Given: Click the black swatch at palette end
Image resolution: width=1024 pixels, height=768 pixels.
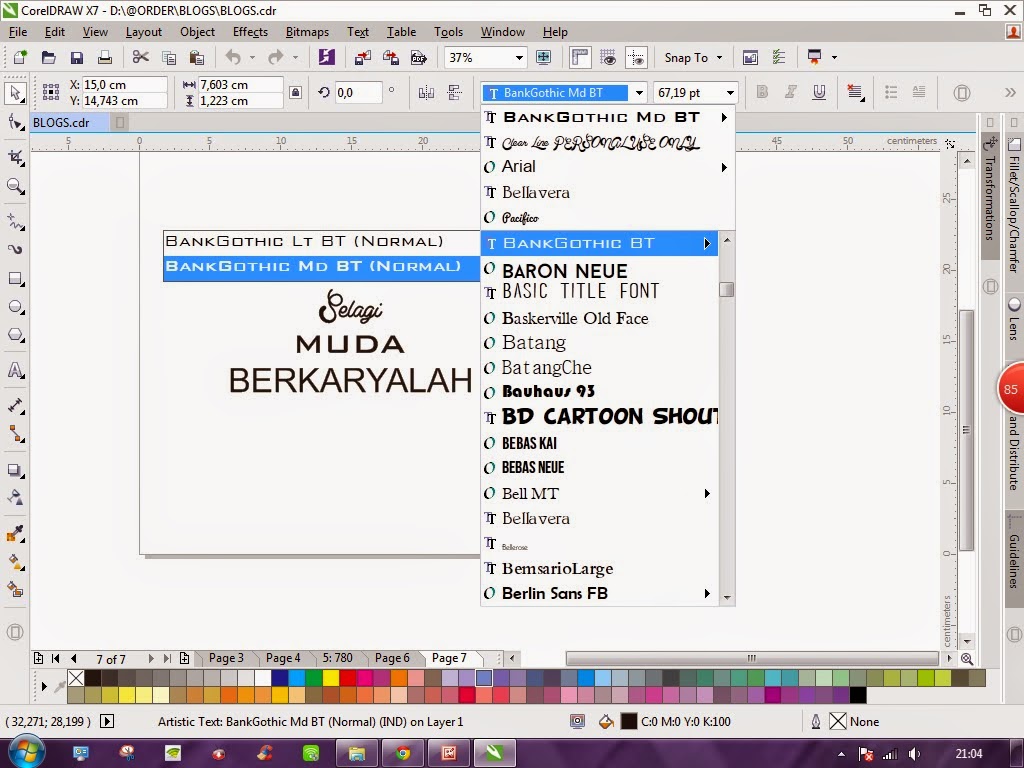Looking at the screenshot, I should [858, 695].
